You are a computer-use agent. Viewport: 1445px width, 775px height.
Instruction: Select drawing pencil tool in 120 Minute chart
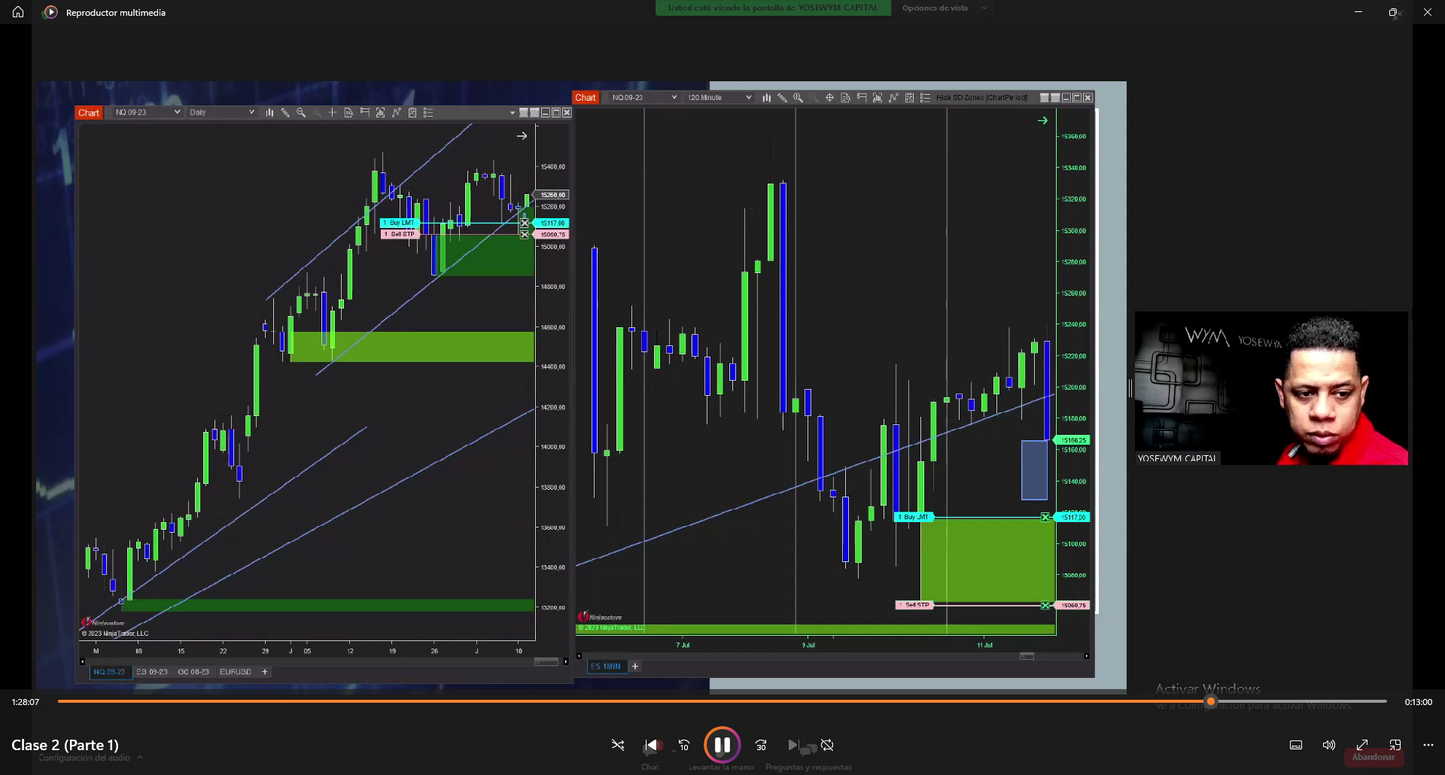pyautogui.click(x=782, y=98)
